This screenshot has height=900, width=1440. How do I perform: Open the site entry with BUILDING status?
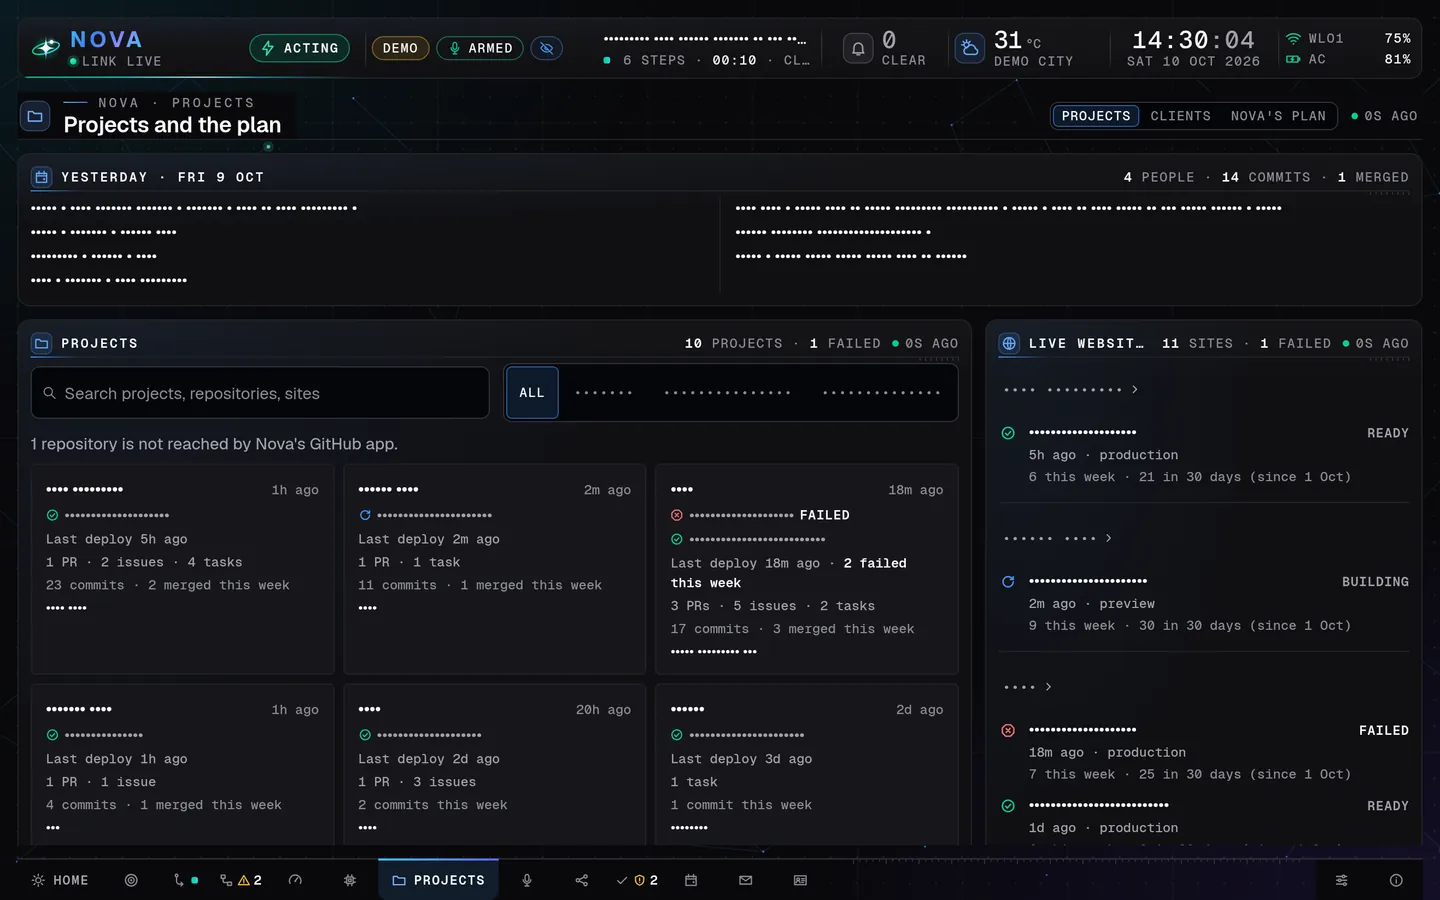pos(1205,603)
